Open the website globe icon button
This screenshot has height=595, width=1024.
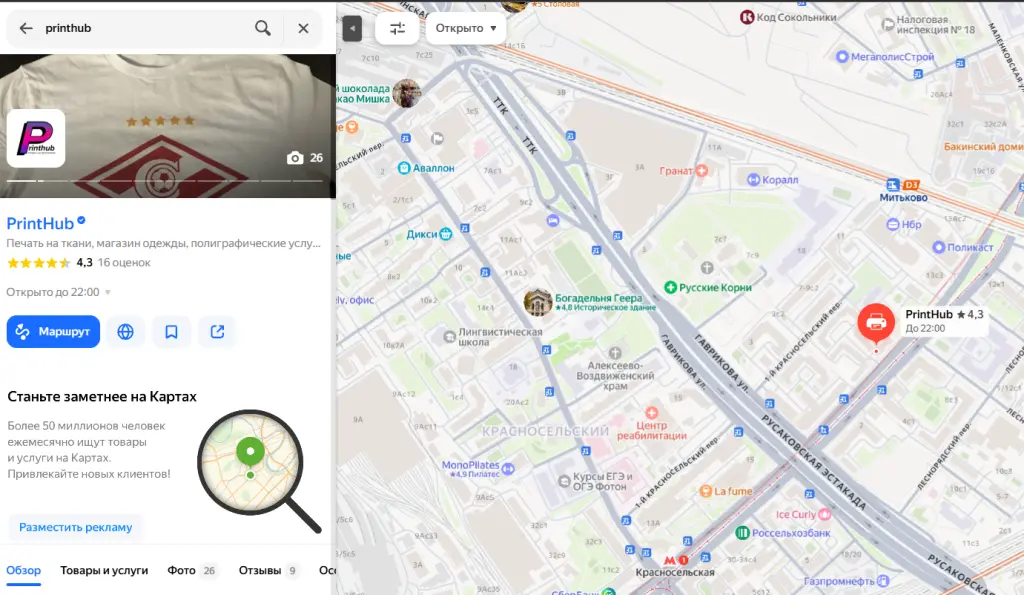coord(125,332)
